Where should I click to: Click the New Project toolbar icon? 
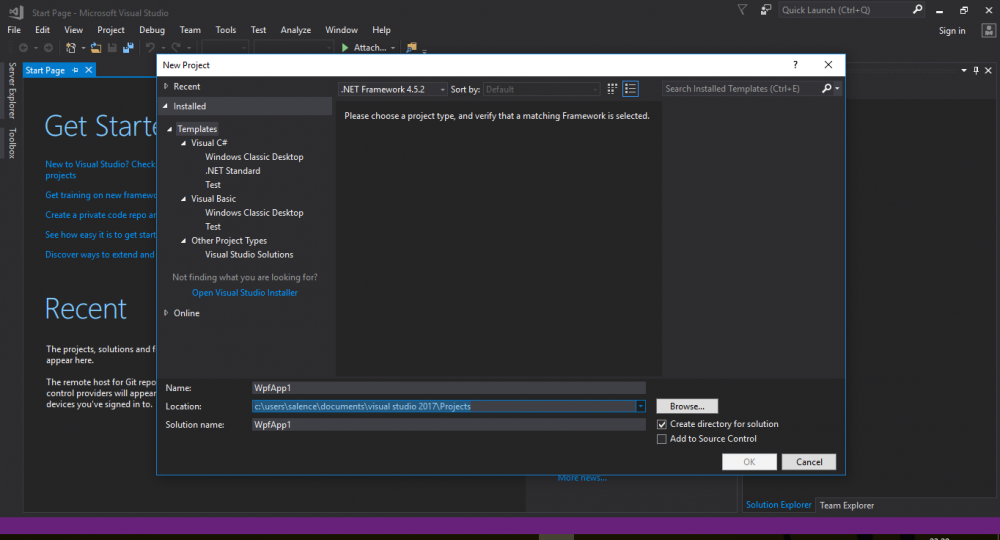71,48
